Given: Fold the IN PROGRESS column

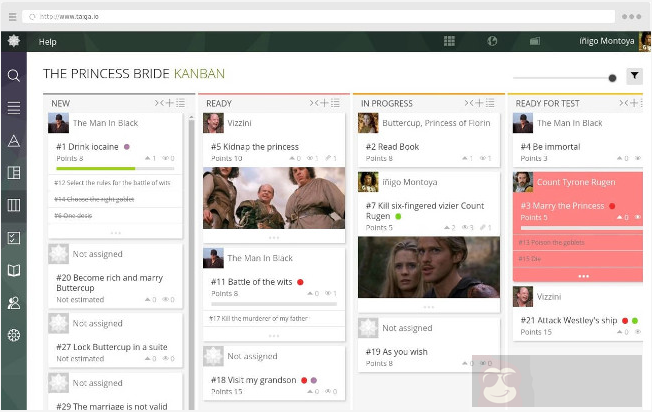Looking at the screenshot, I should coord(468,103).
